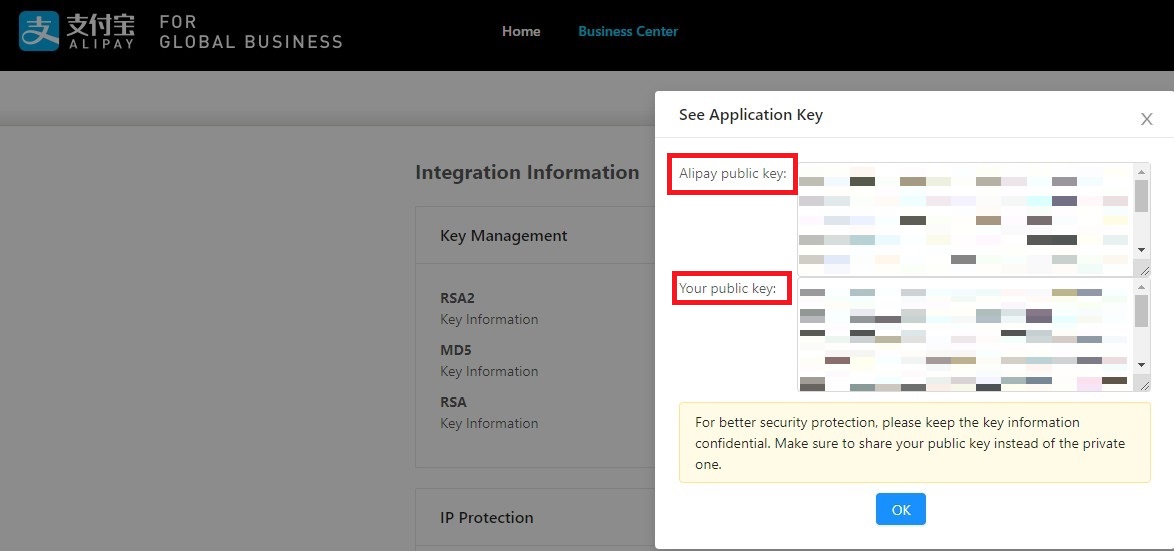Click the Alipay public key scrollbar thumb
Screen dimensions: 1174x551
pyautogui.click(x=1141, y=196)
